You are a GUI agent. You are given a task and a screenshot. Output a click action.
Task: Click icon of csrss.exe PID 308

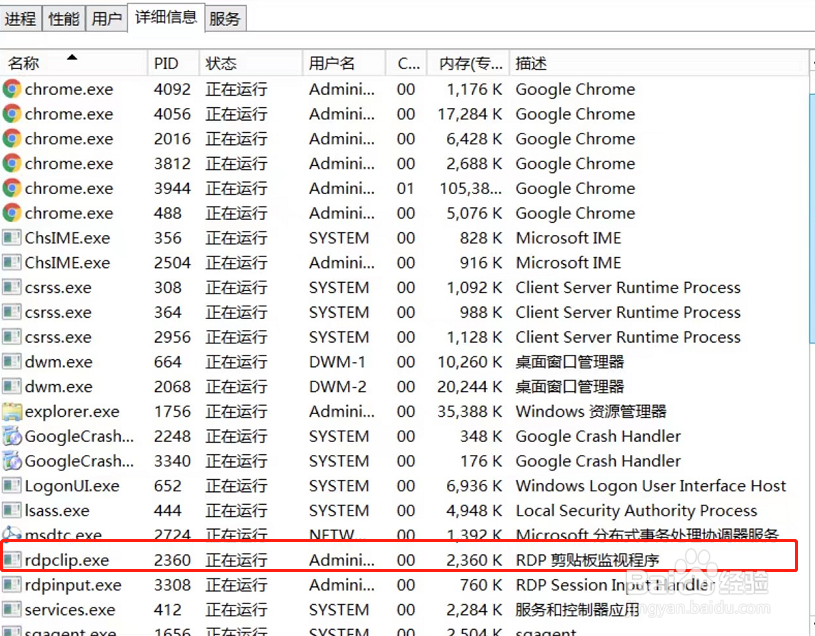pos(11,287)
